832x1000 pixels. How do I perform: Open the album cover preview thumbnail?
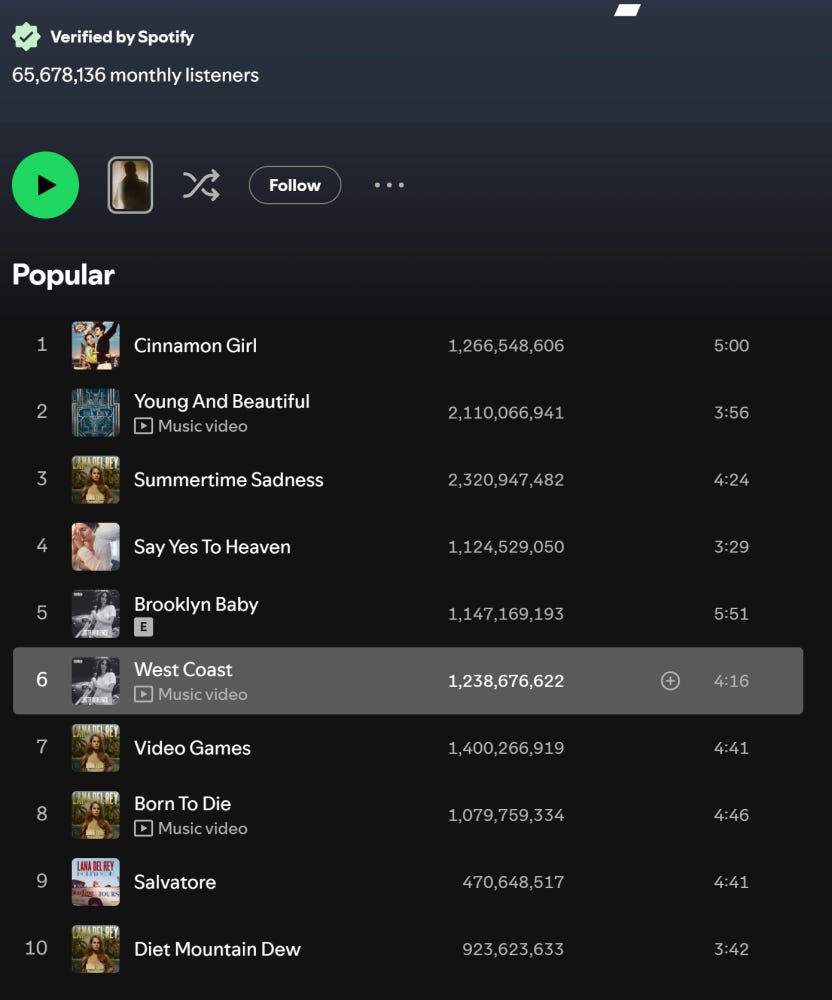point(130,185)
